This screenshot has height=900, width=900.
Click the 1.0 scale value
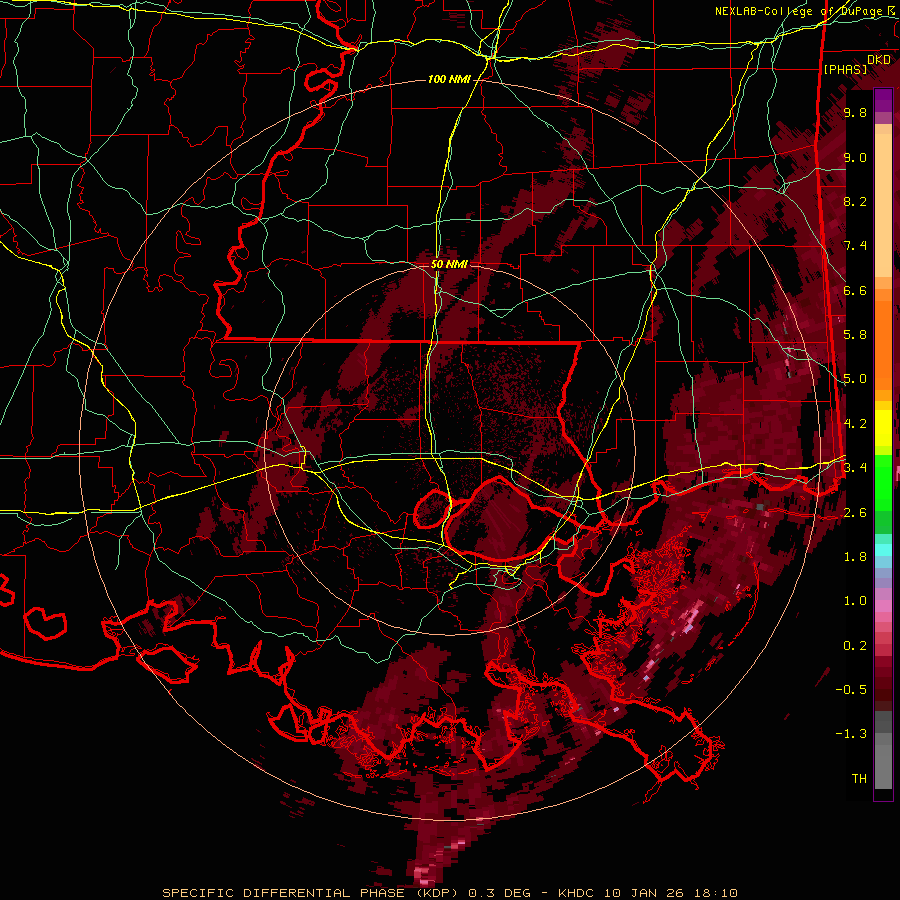click(855, 601)
